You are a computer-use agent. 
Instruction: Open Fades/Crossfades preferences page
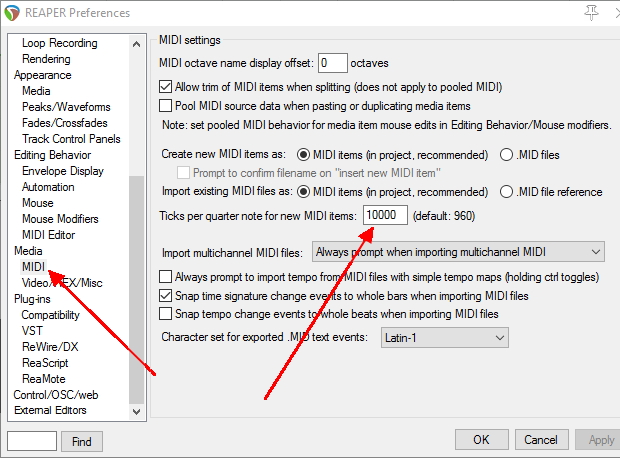pos(65,123)
